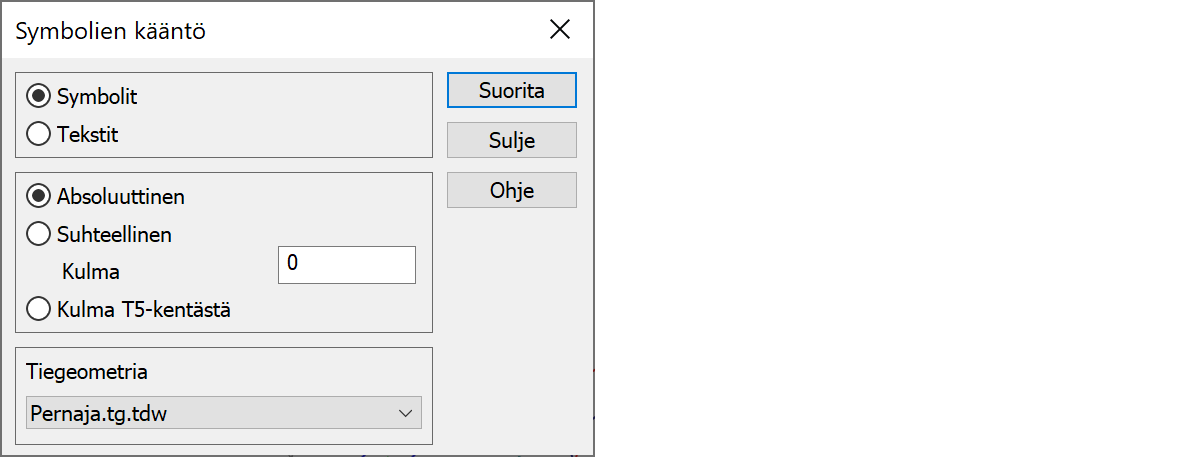The image size is (1200, 457).
Task: Click the Symbolit label text
Action: pyautogui.click(x=97, y=97)
